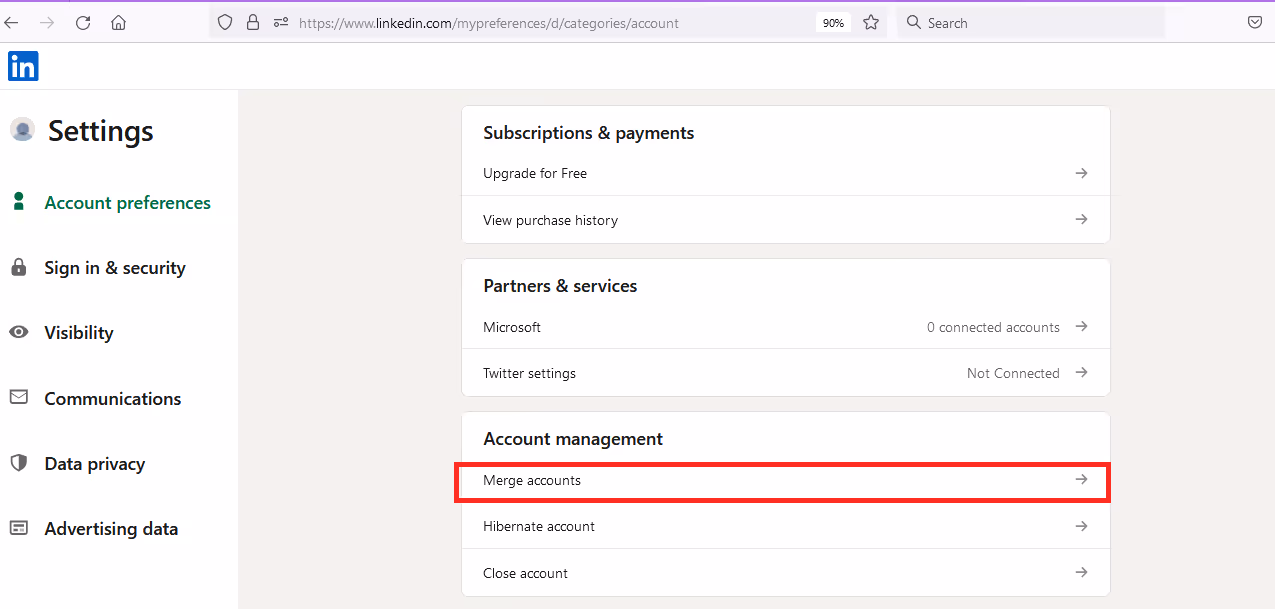Click the Sign in & security lock icon
This screenshot has height=609, width=1275.
18,267
